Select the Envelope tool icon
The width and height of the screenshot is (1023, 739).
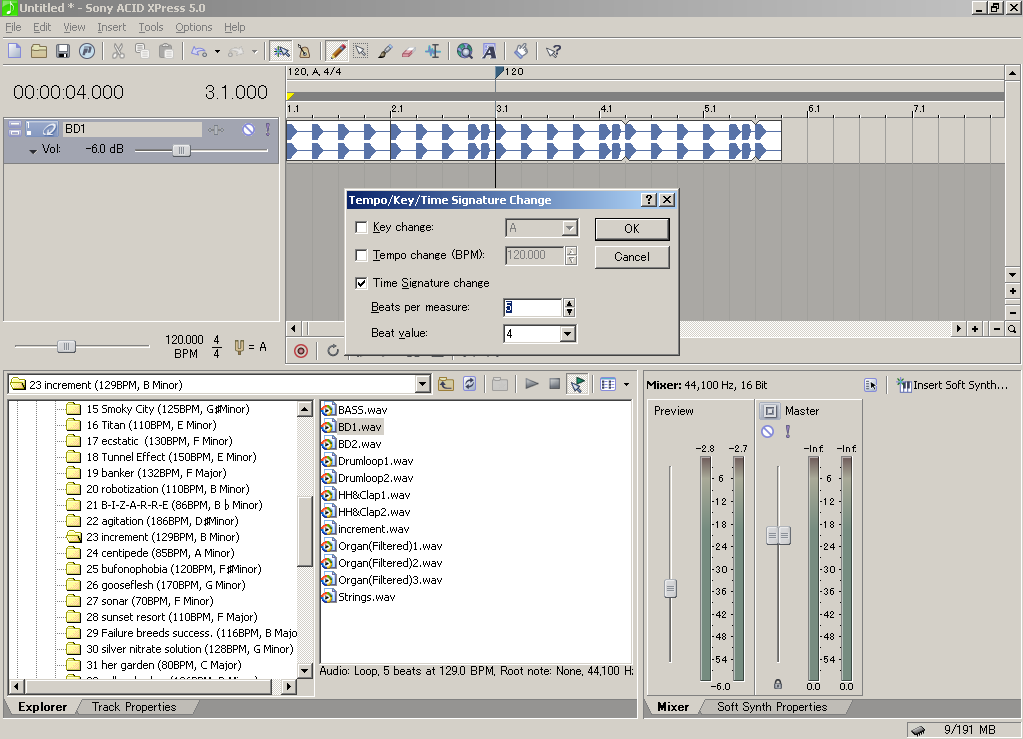pyautogui.click(x=433, y=51)
